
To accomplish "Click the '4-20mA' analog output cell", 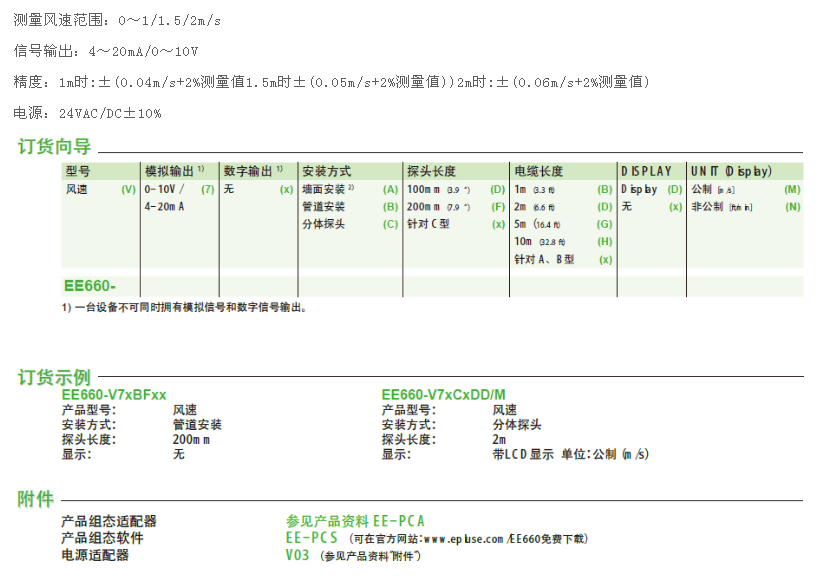I will (164, 207).
